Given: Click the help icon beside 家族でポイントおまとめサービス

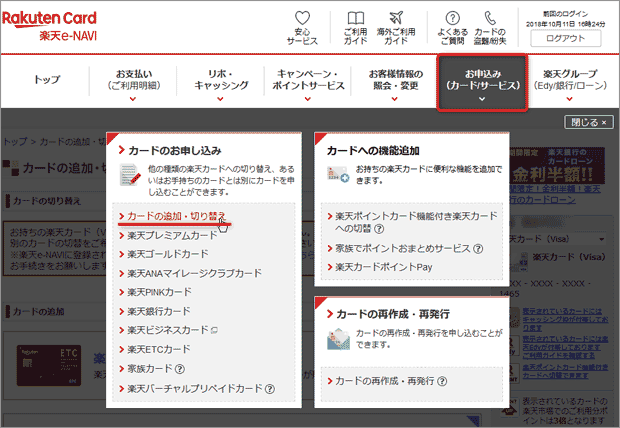Looking at the screenshot, I should 478,249.
